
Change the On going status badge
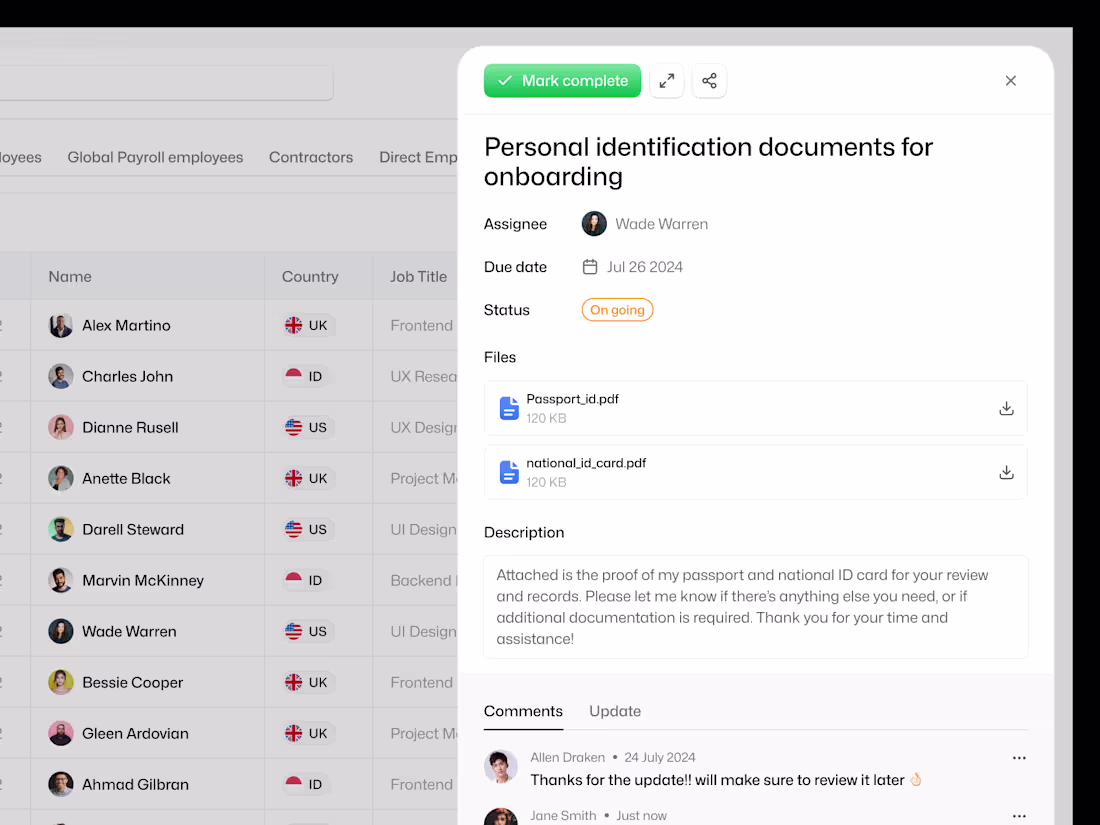click(617, 310)
